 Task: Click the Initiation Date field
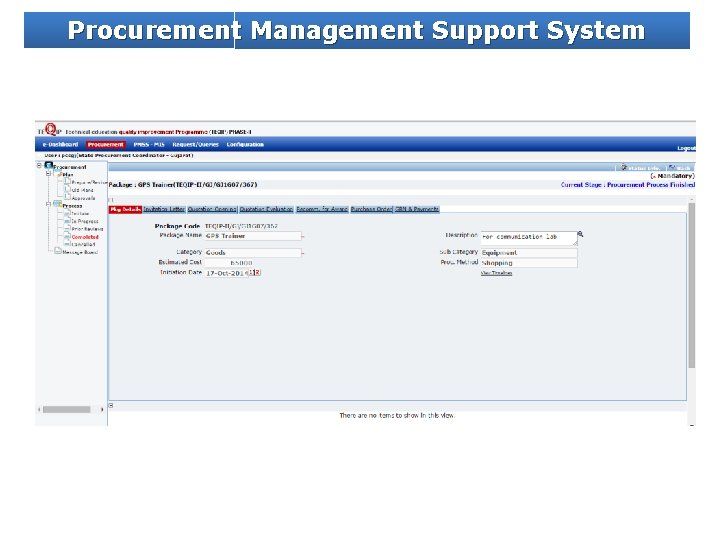pyautogui.click(x=226, y=273)
